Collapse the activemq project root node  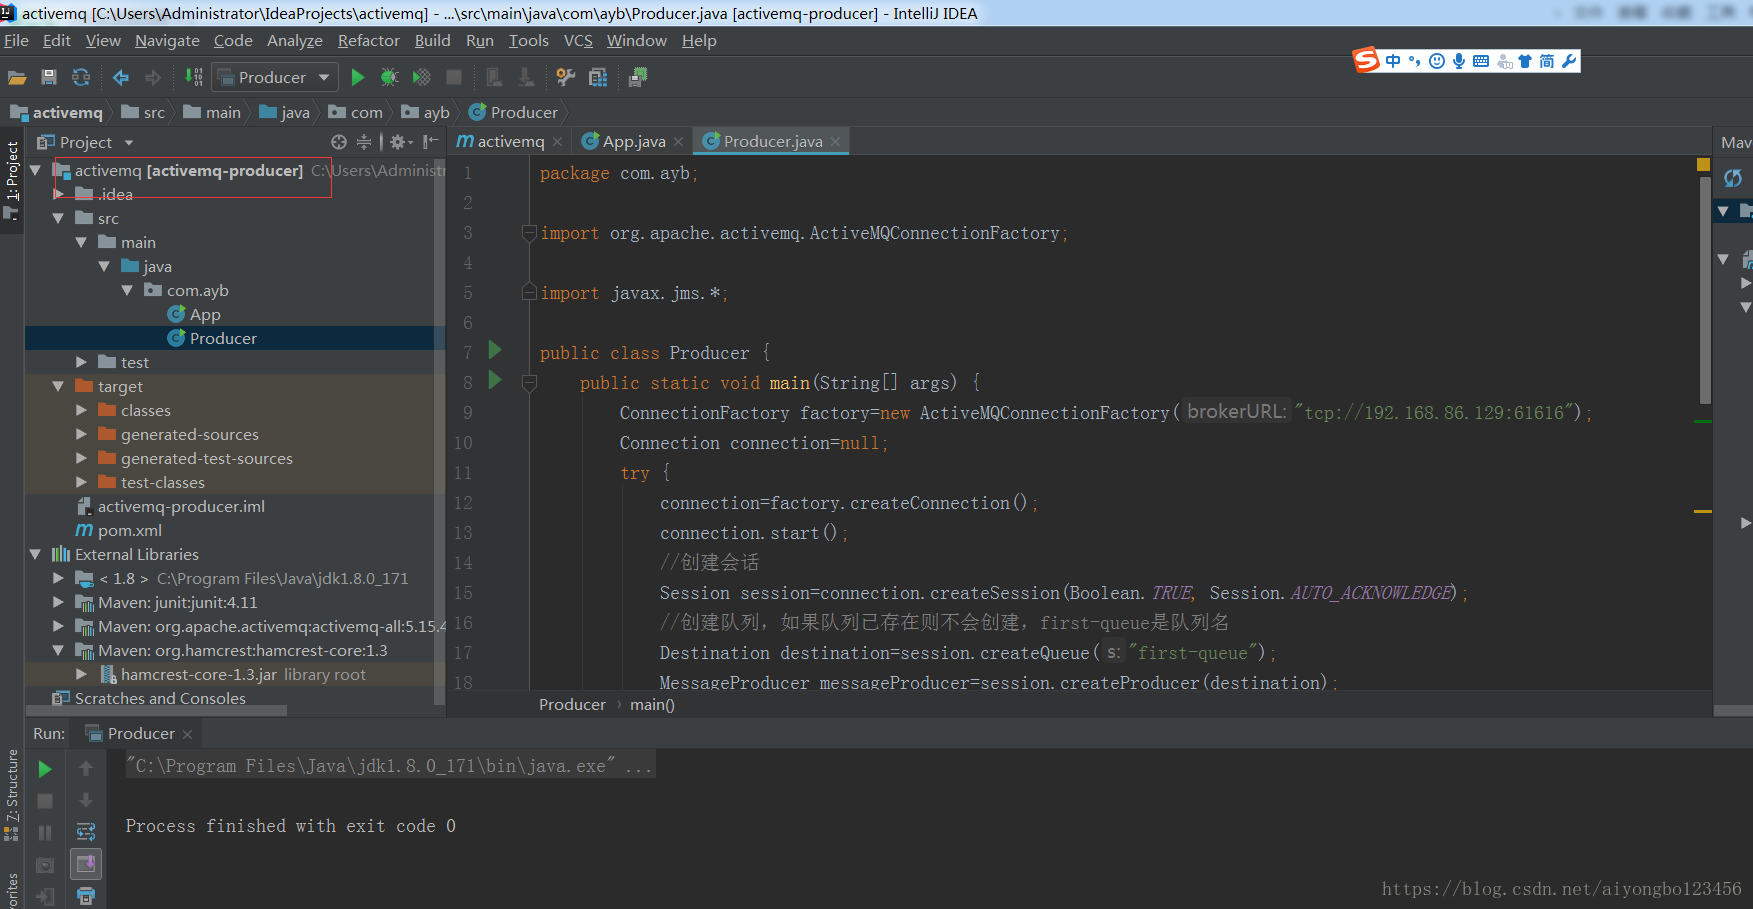[x=35, y=171]
